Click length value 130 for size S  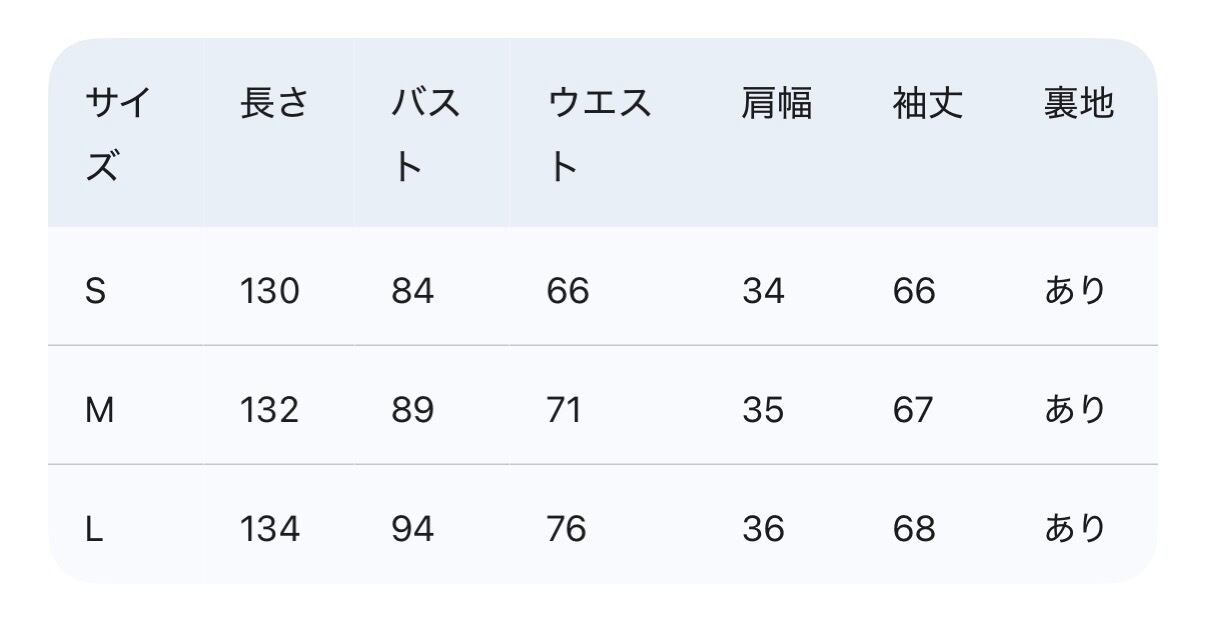[270, 291]
